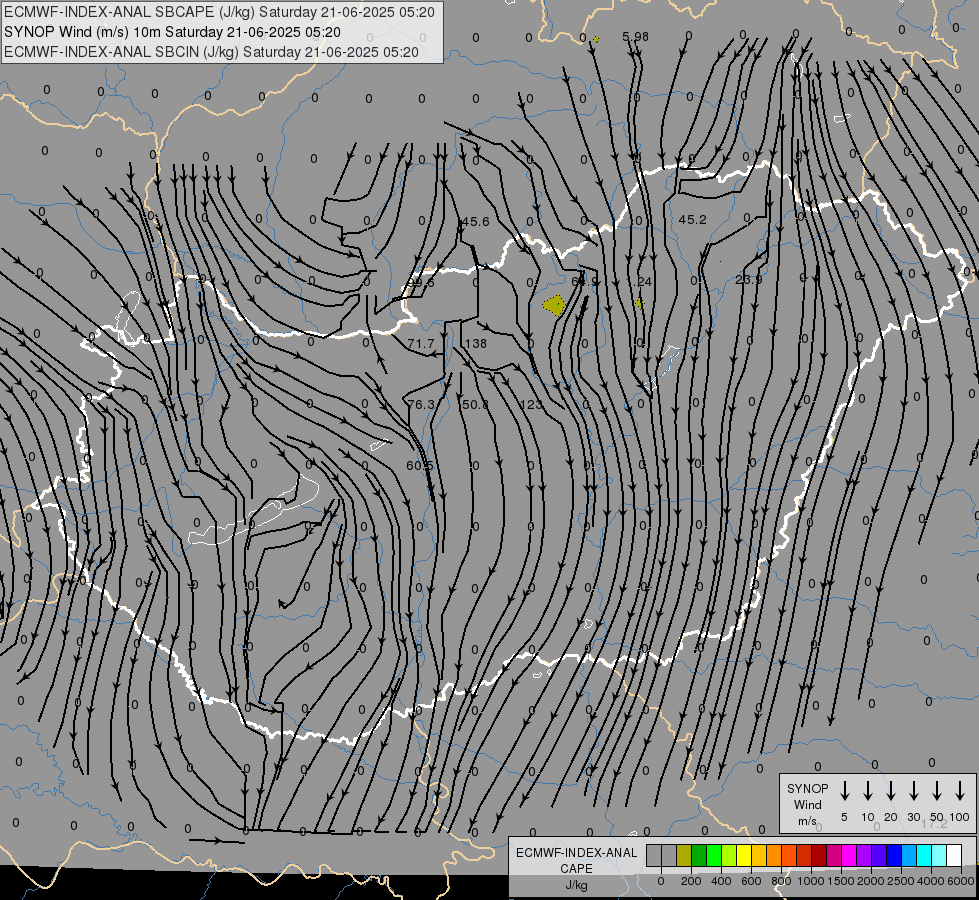Click the map value 71.7
The width and height of the screenshot is (979, 900).
(x=420, y=344)
